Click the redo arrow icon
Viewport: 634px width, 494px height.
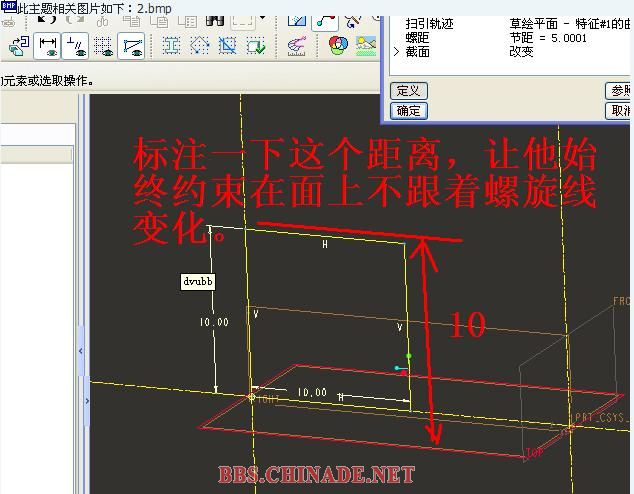pos(75,20)
